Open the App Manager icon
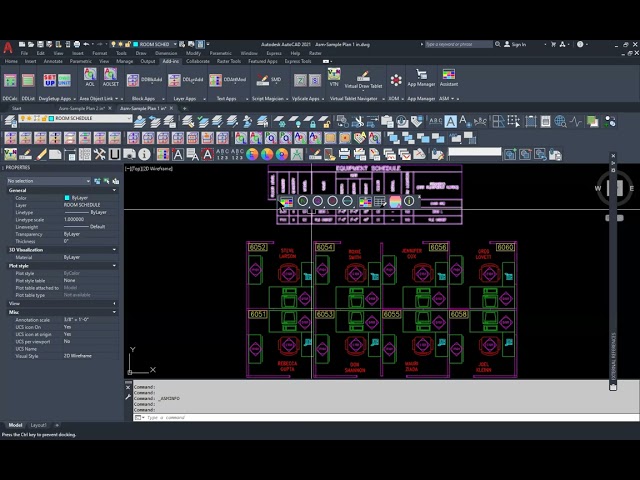 tap(421, 77)
